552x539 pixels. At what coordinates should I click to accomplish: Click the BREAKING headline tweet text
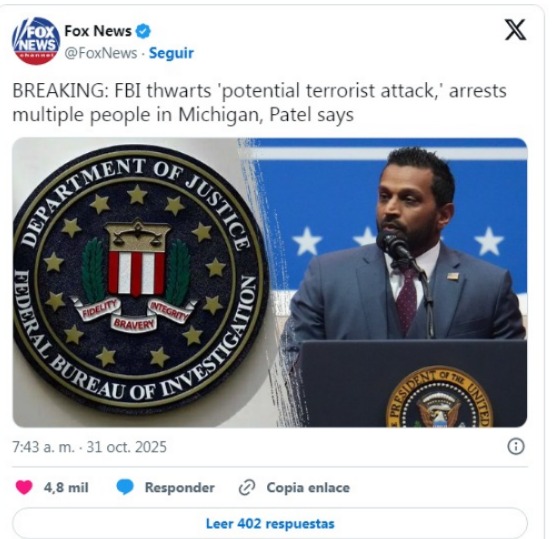(x=259, y=102)
